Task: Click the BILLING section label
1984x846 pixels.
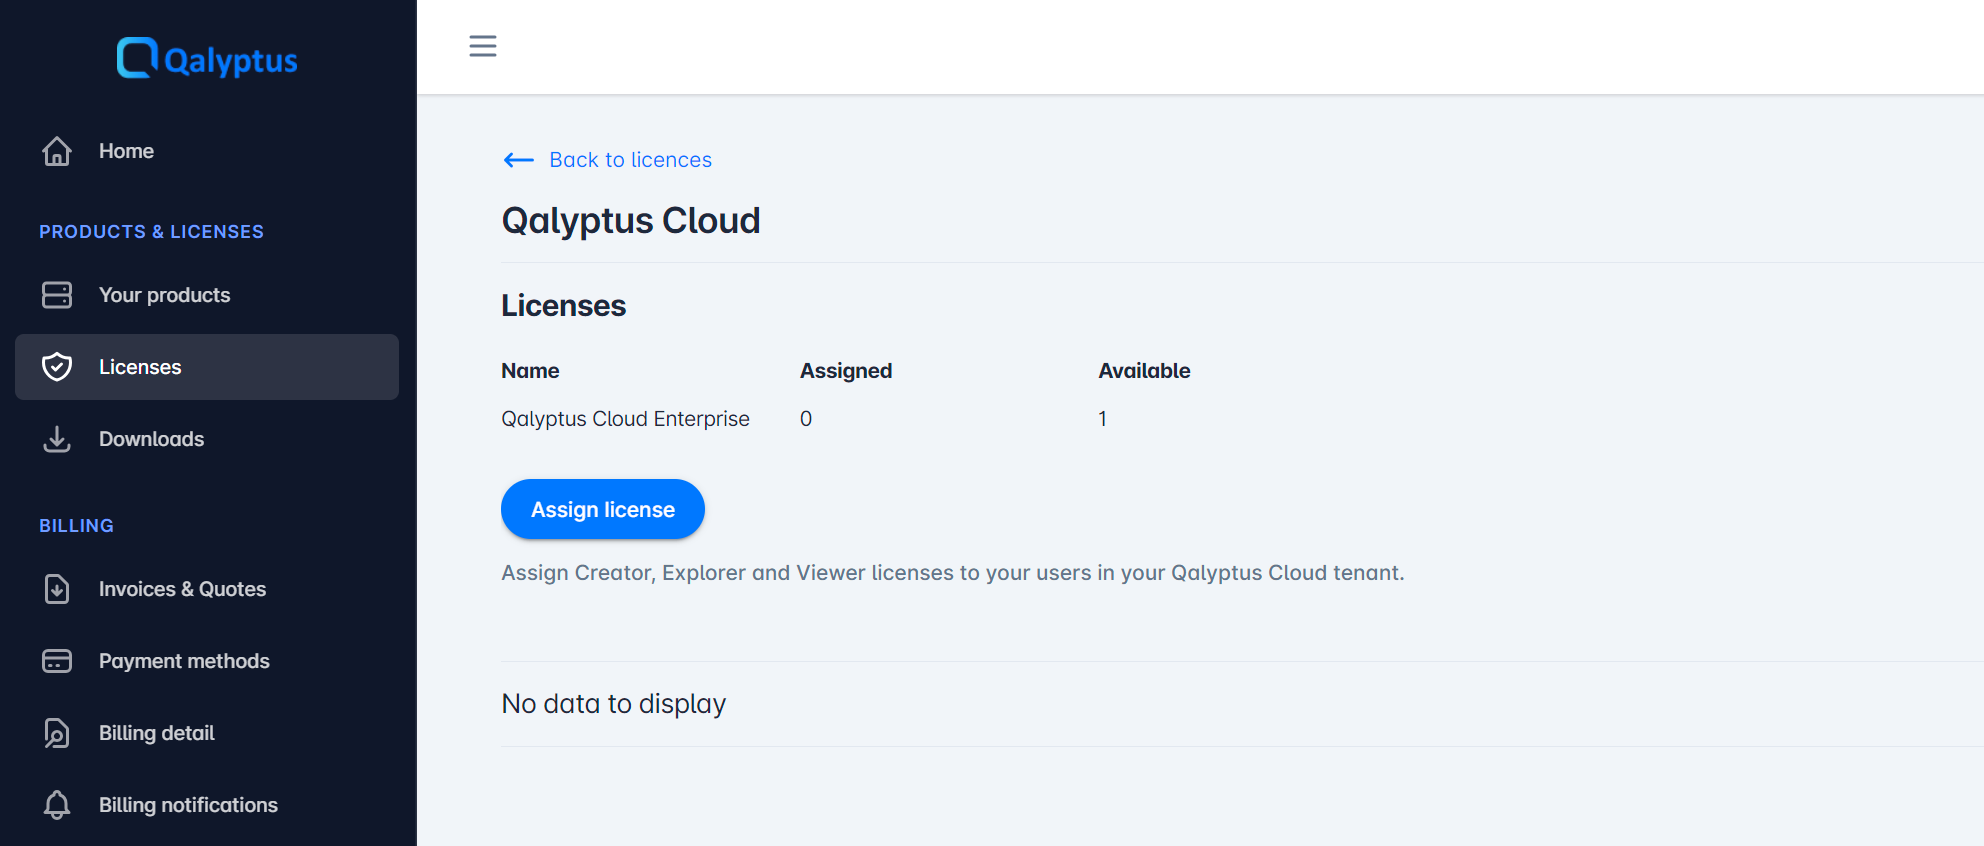Action: 76,526
